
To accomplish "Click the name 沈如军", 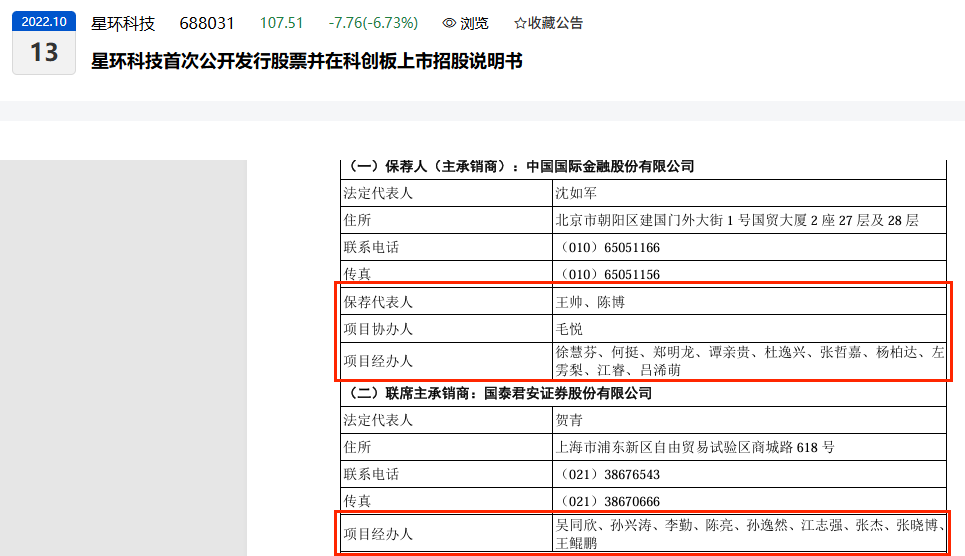I will point(576,193).
